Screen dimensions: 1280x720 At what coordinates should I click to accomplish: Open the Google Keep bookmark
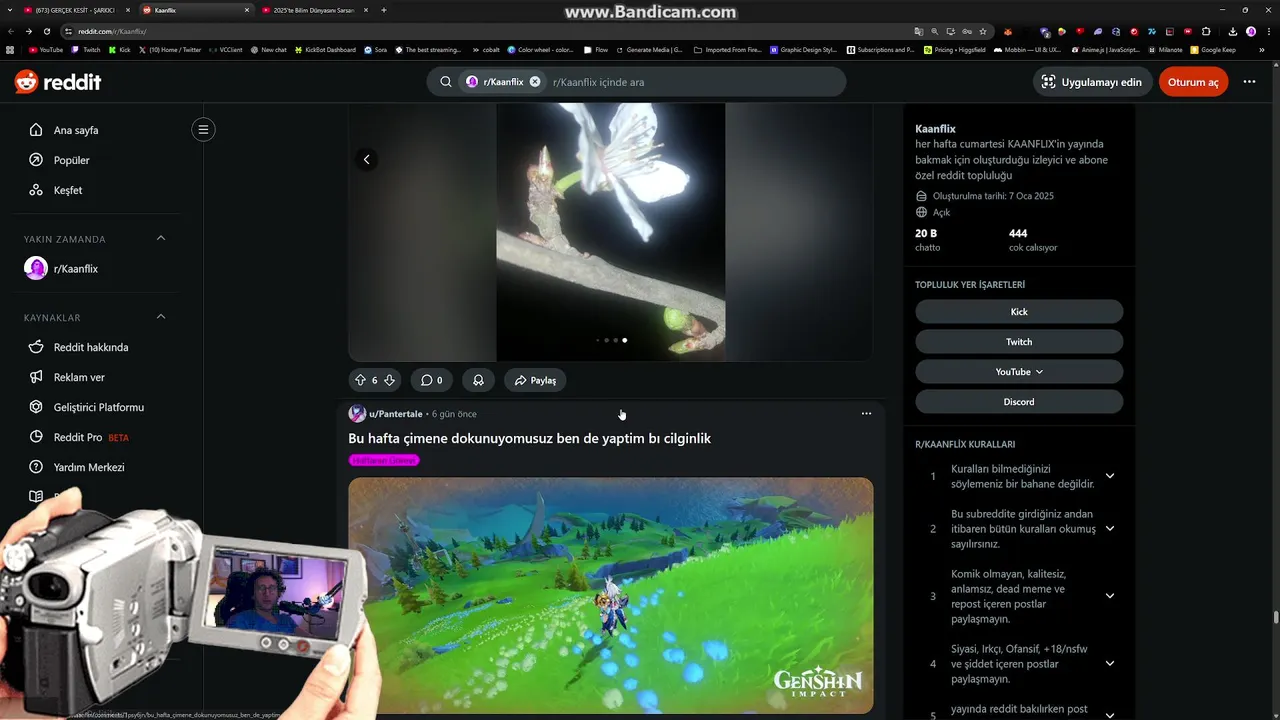pos(1214,49)
